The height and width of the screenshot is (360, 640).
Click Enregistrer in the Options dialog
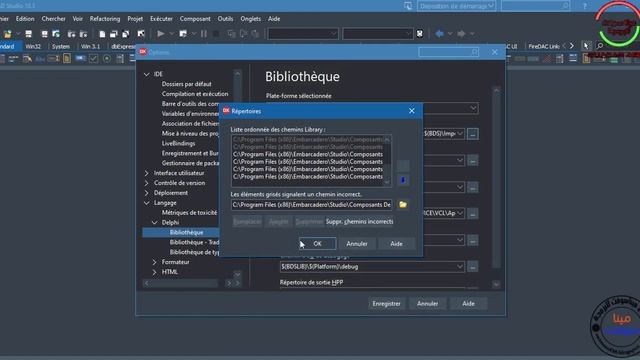(386, 304)
